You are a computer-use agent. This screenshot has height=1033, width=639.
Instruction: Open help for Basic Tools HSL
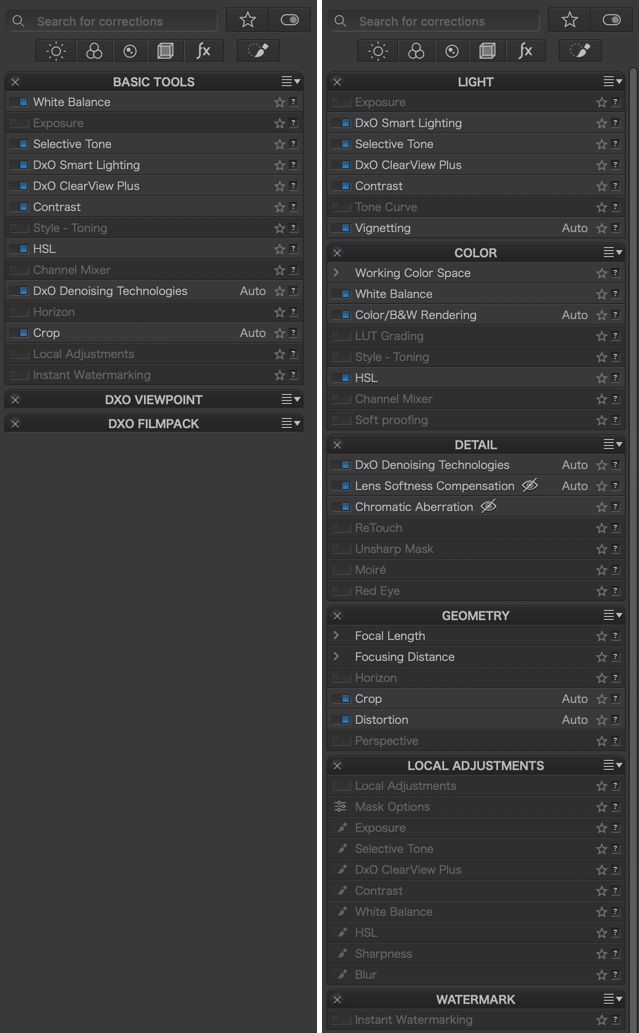tap(293, 249)
